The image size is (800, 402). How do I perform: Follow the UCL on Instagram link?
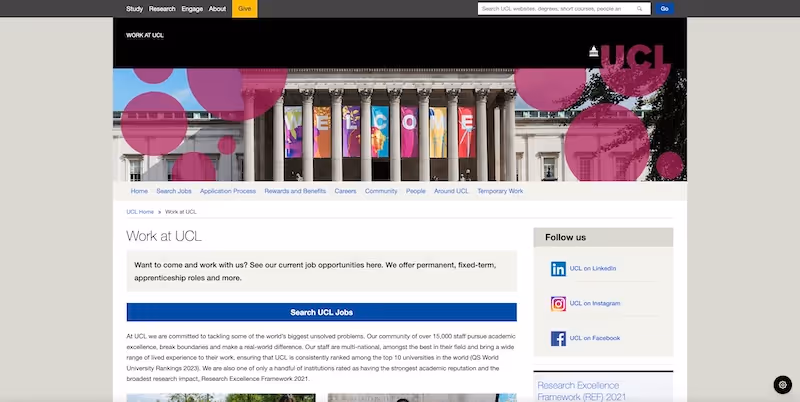[595, 304]
